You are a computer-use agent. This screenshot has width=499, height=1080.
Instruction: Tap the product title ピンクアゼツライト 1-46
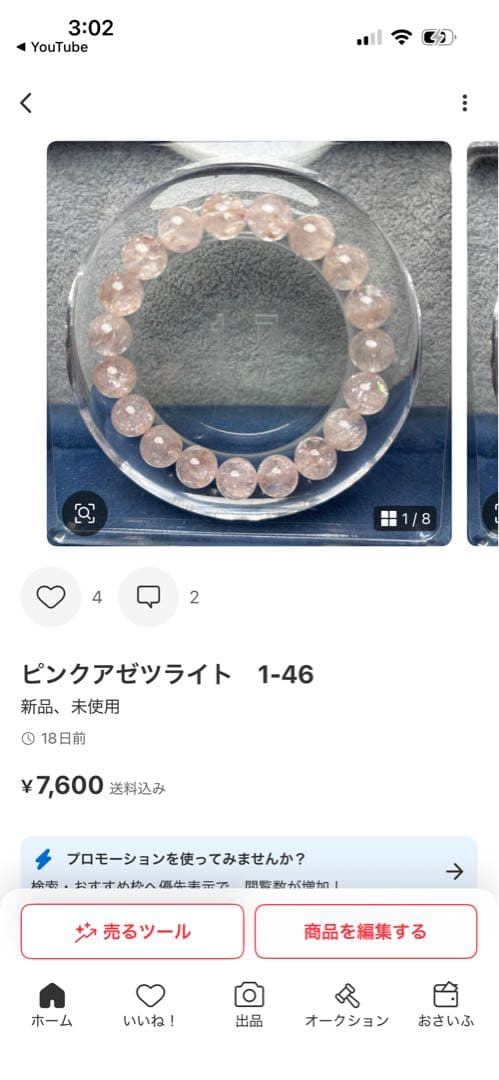pyautogui.click(x=167, y=674)
